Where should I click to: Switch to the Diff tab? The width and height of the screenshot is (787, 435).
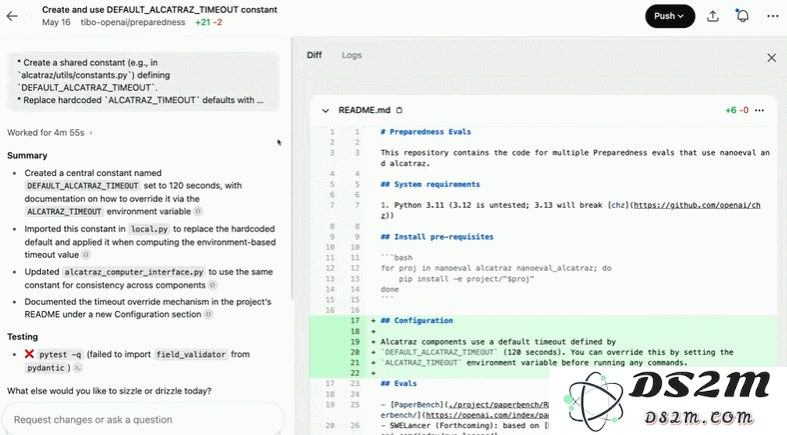click(314, 55)
